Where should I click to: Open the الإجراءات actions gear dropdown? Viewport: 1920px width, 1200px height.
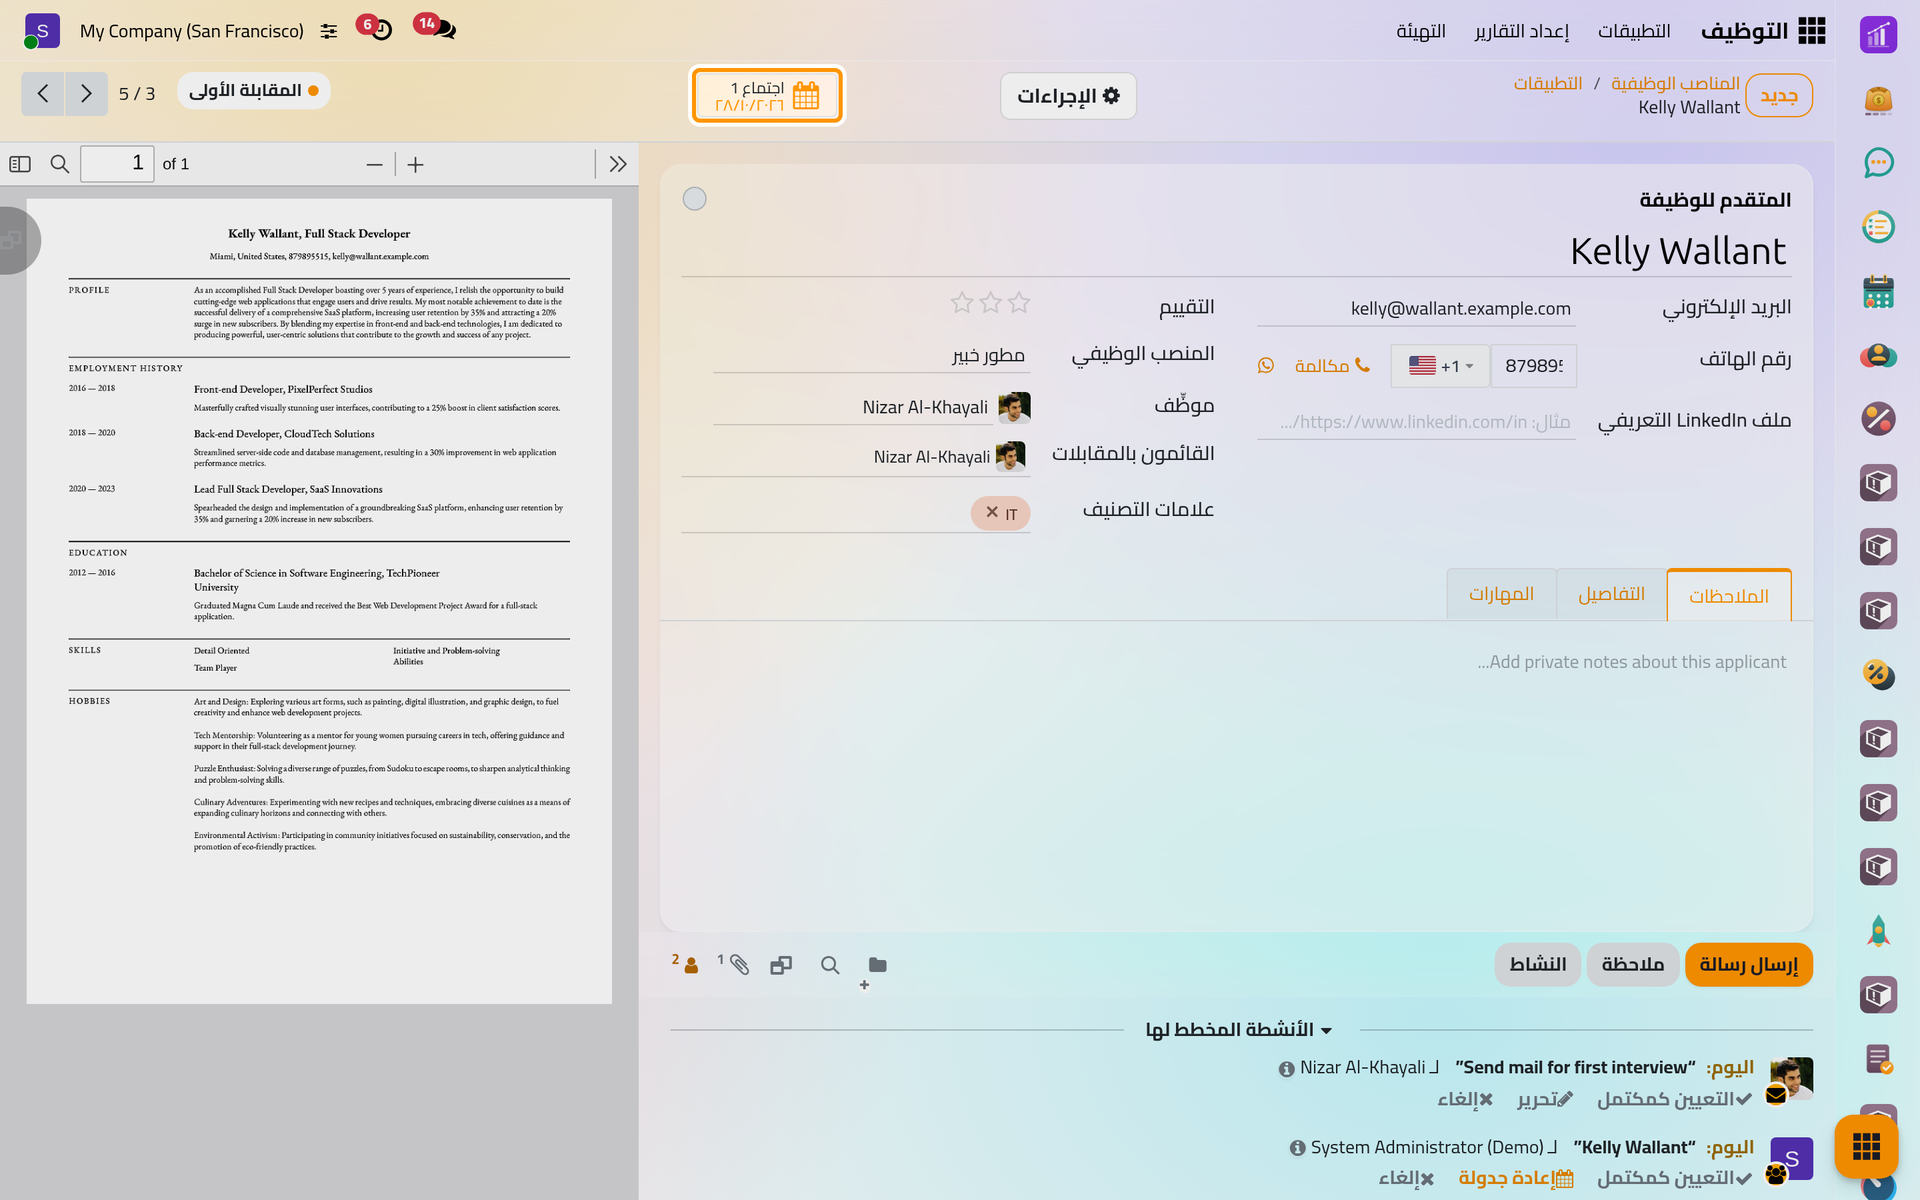[x=1068, y=96]
